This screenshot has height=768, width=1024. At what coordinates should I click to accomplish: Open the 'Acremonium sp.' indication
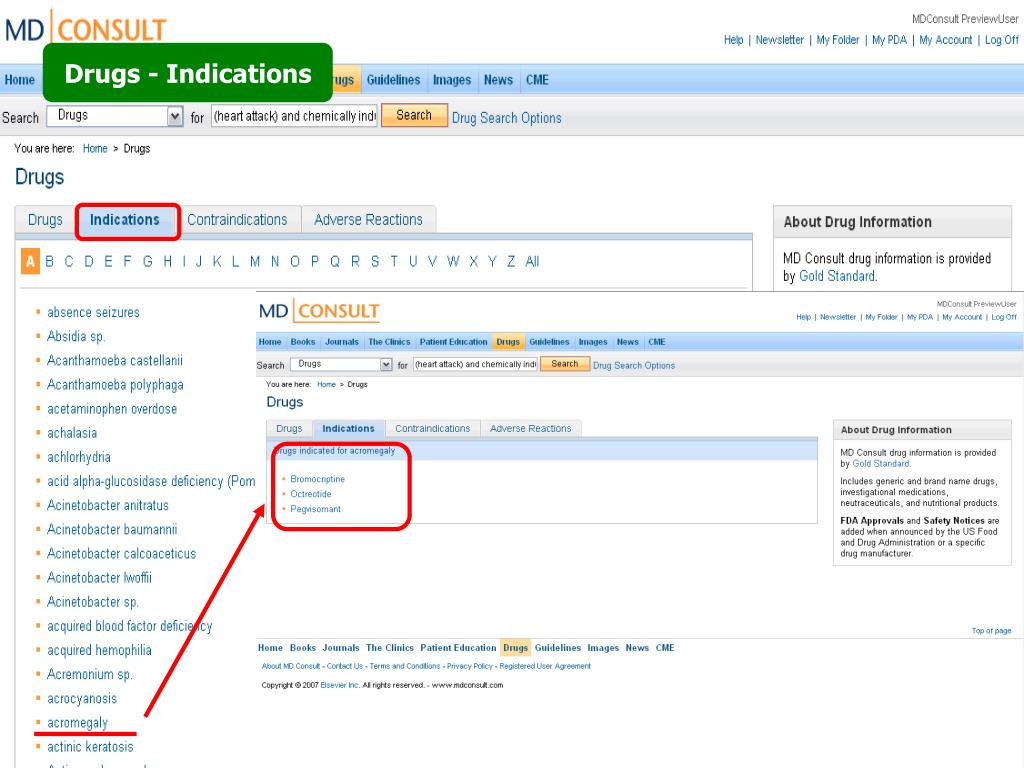(89, 675)
